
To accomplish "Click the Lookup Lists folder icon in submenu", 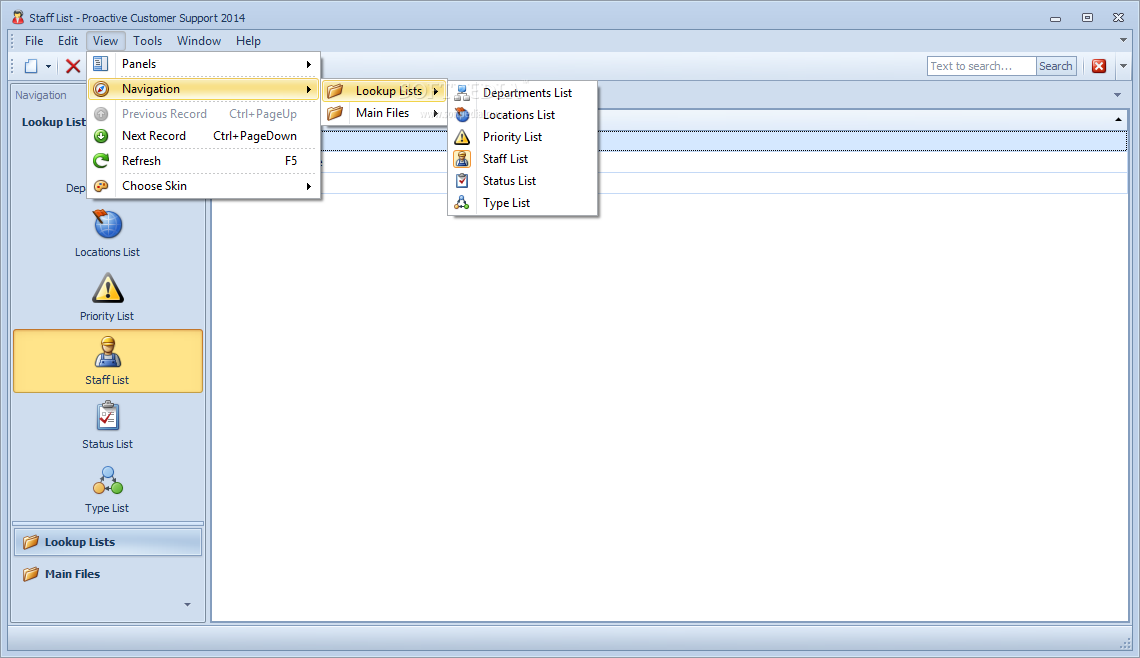I will tap(334, 91).
